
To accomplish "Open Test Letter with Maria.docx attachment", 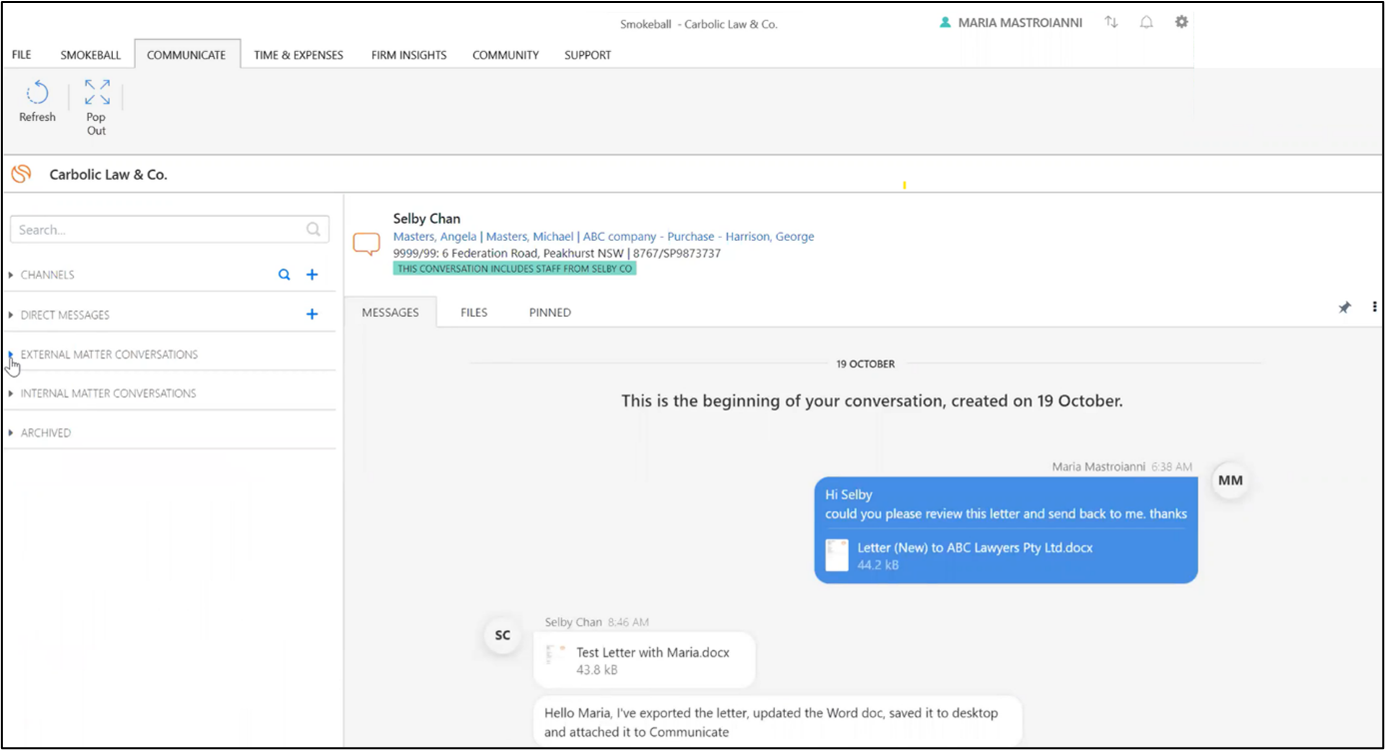I will pyautogui.click(x=653, y=653).
